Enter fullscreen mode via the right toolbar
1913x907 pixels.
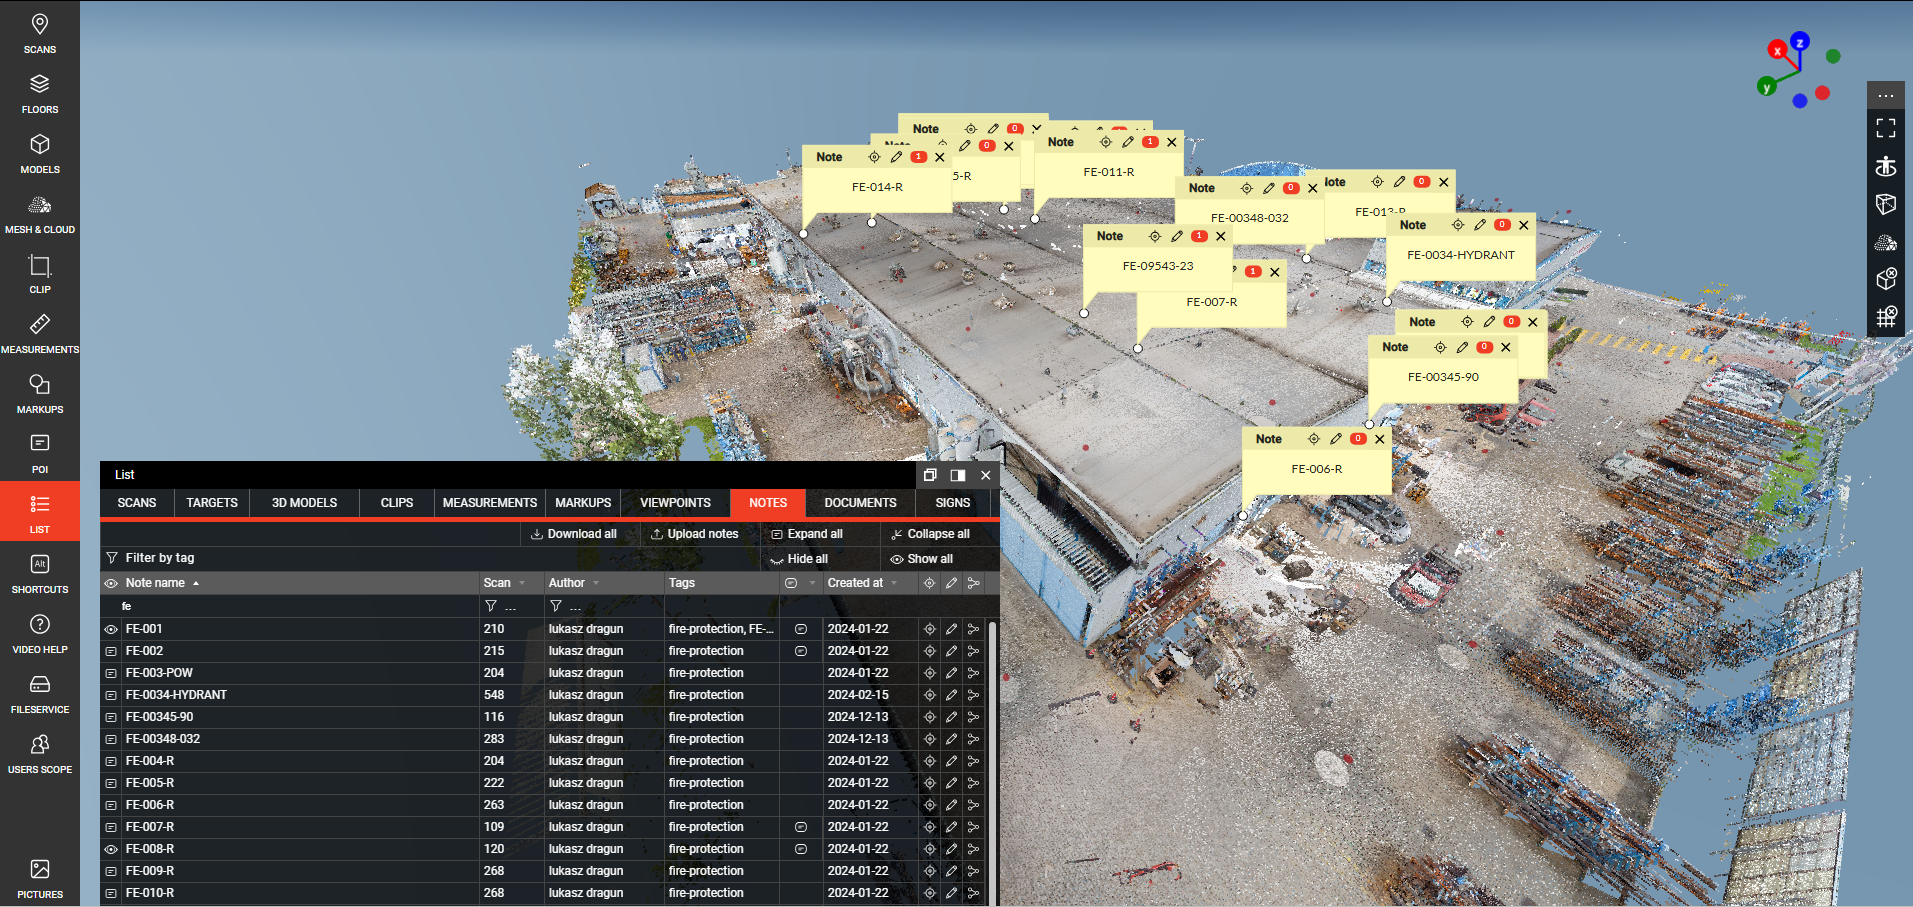point(1886,128)
